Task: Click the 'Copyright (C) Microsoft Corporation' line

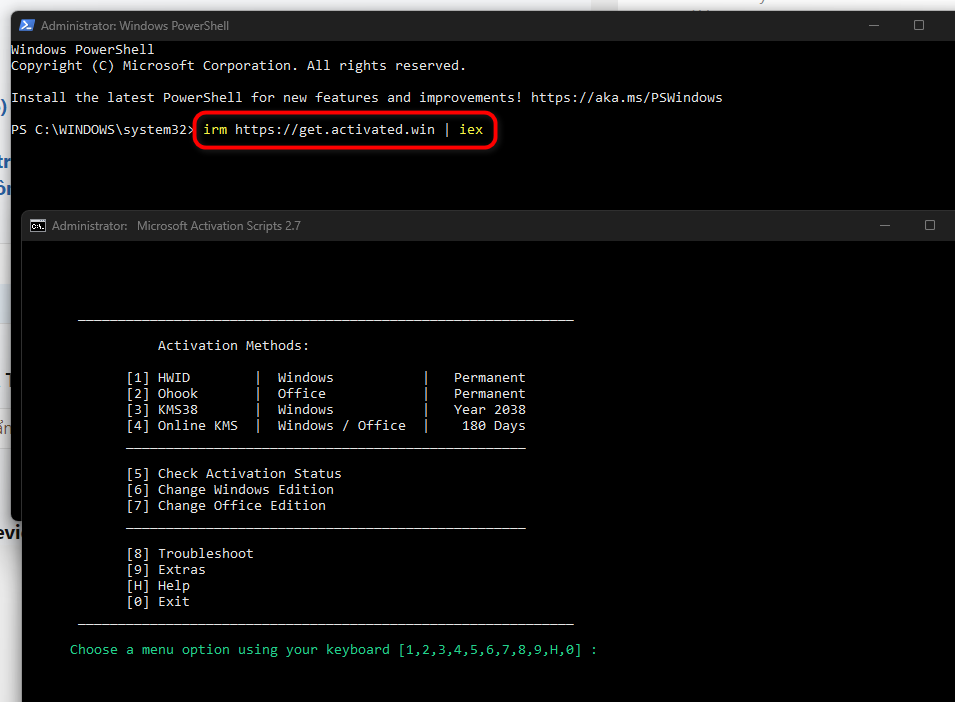Action: [x=239, y=66]
